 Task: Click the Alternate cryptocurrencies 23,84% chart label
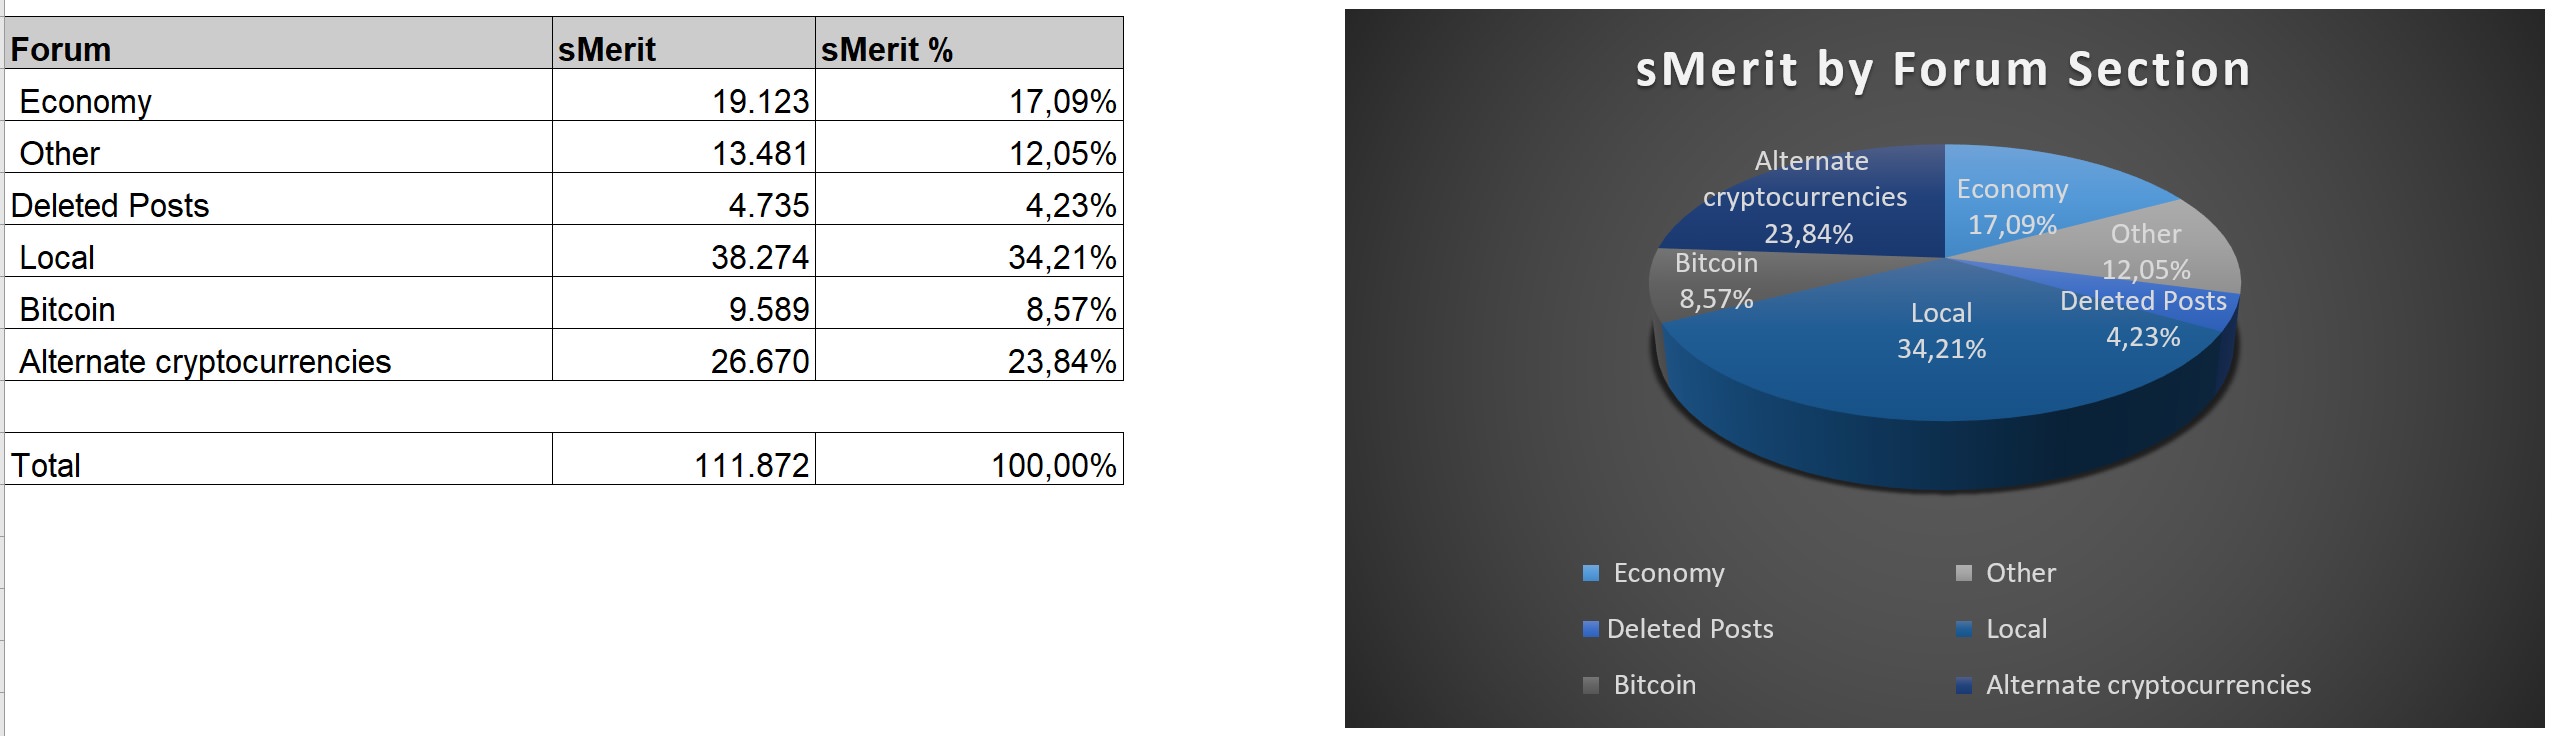[1806, 197]
